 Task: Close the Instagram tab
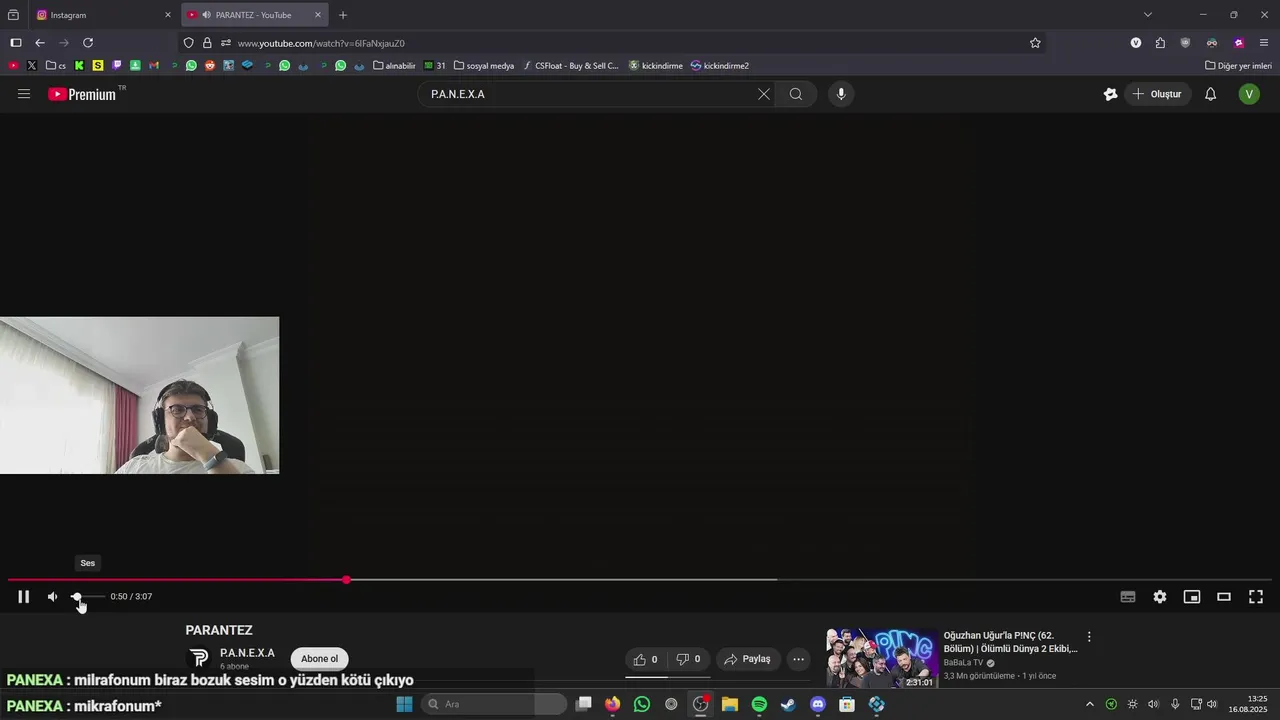tap(168, 15)
